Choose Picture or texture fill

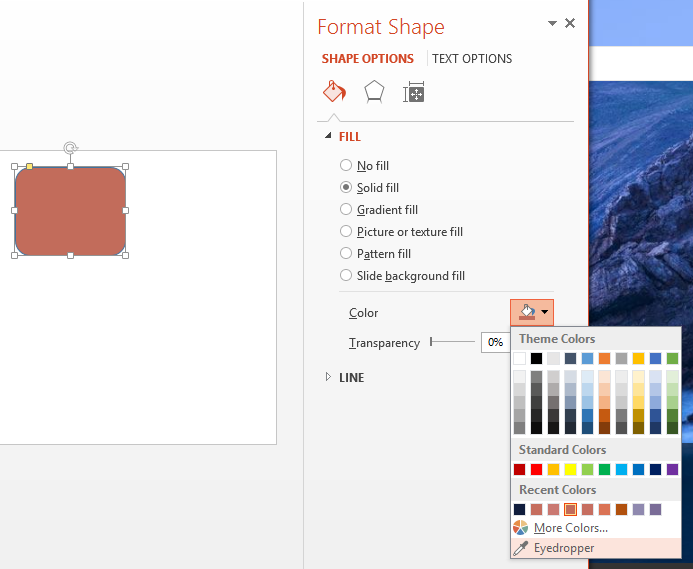pyautogui.click(x=401, y=232)
